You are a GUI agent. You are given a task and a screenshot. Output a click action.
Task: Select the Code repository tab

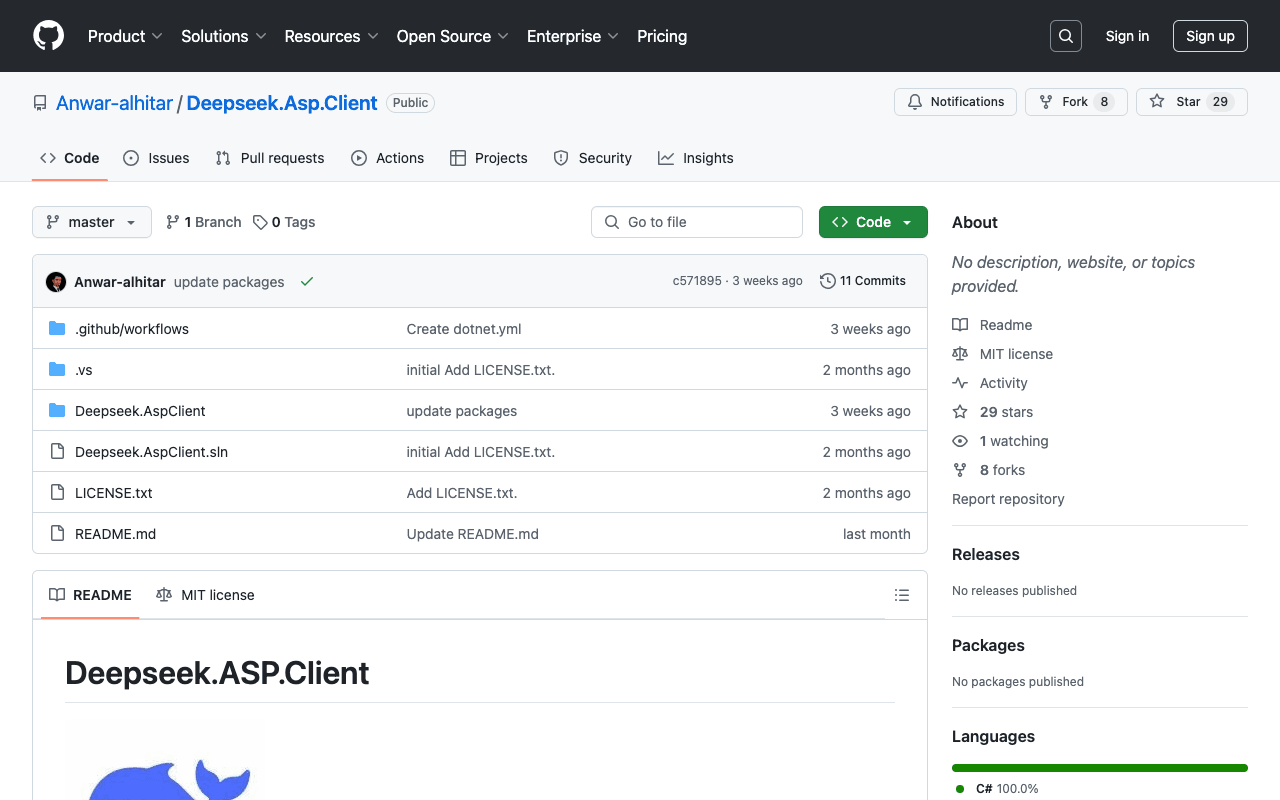point(70,158)
